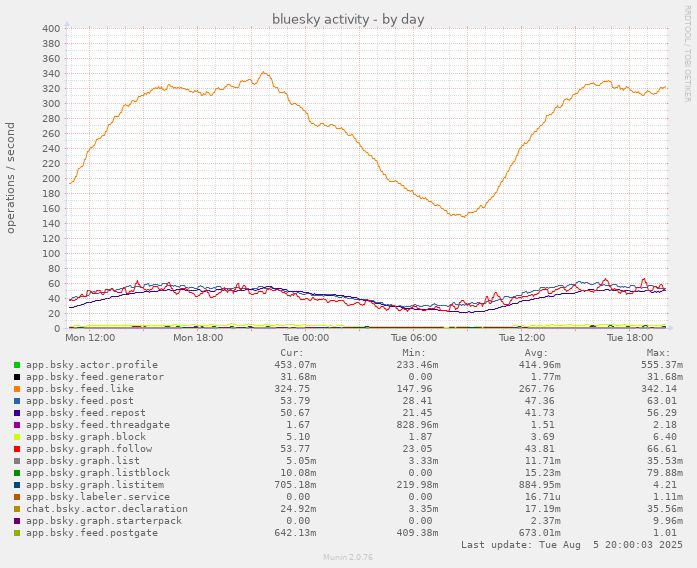Click the 'Tue 12:00' x-axis label
Viewport: 697px width, 568px height.
coord(522,338)
